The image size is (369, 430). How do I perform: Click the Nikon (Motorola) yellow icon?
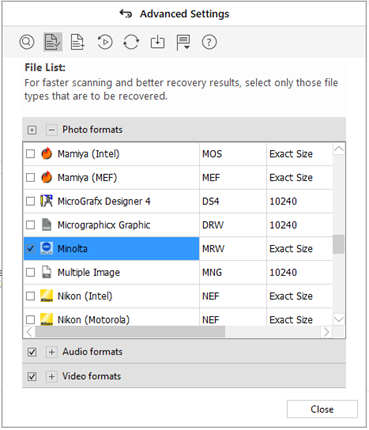tap(47, 319)
